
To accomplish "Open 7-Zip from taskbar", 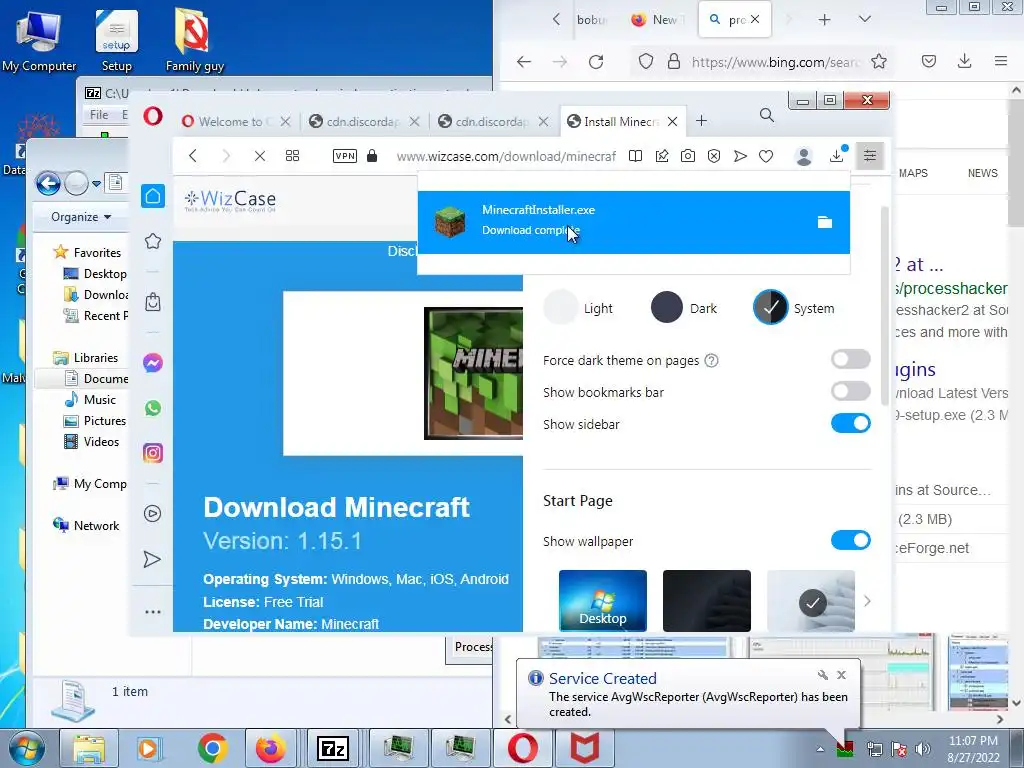I will 332,748.
